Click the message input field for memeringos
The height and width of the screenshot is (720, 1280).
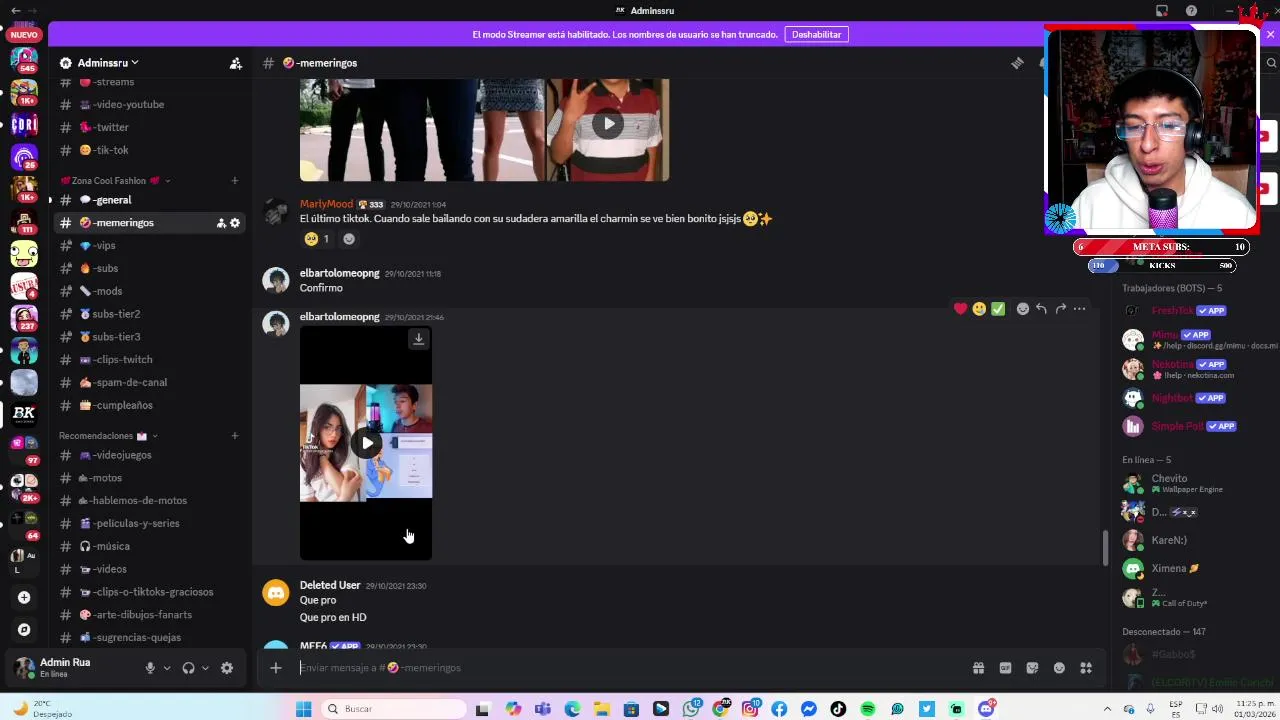click(630, 668)
